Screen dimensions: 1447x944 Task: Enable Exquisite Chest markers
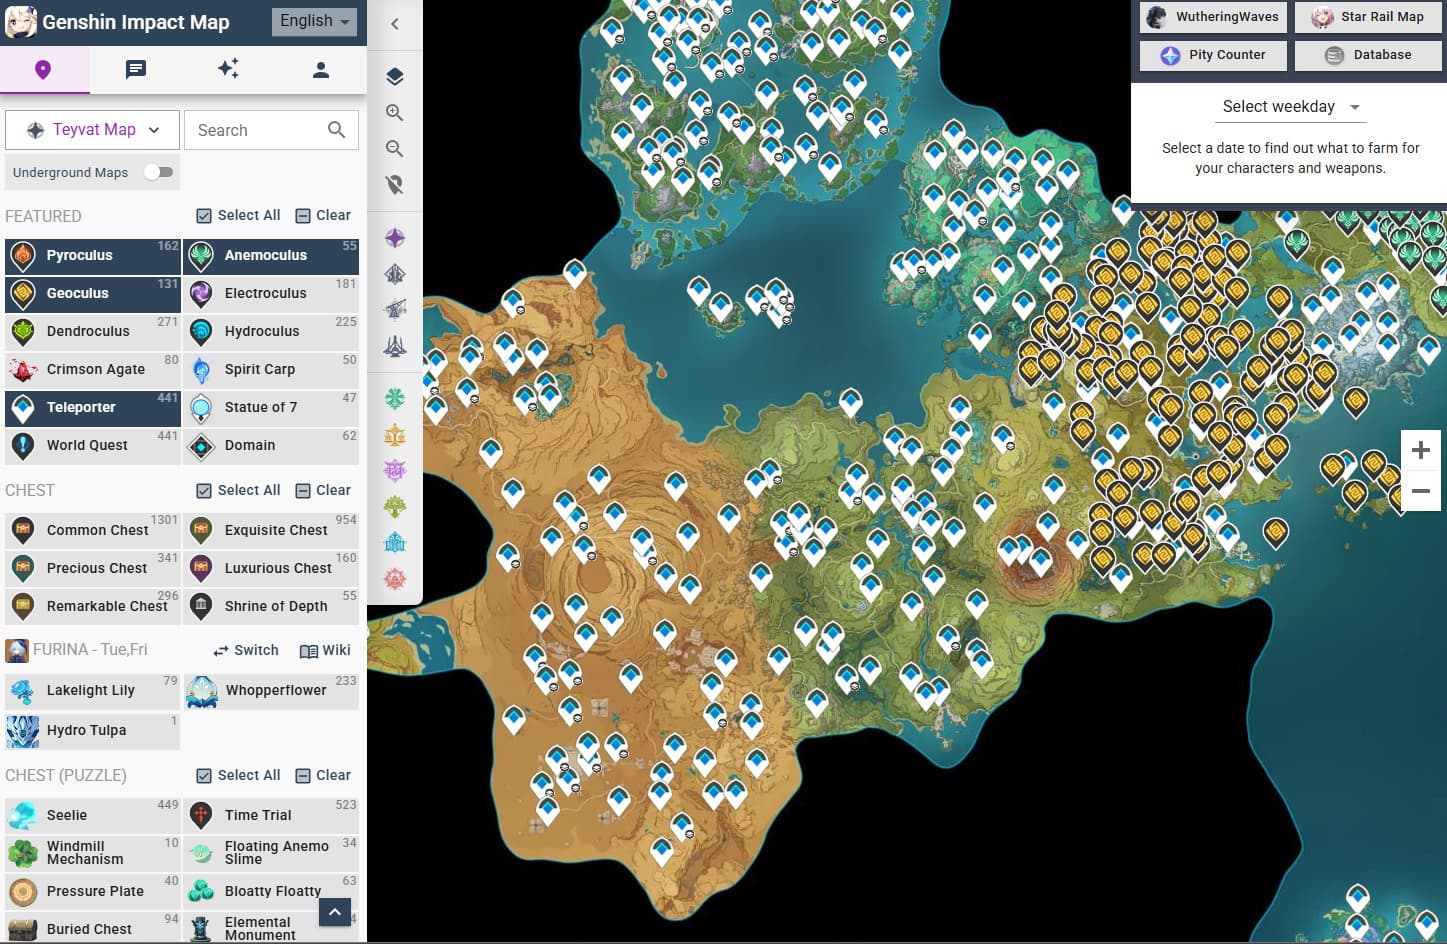(x=271, y=531)
